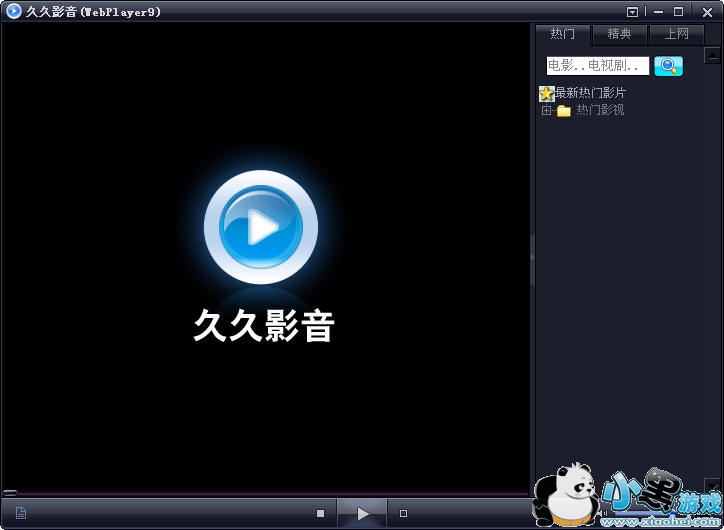Search in the 电影..电视剧.. input field
Viewport: 724px width, 530px height.
pyautogui.click(x=597, y=66)
